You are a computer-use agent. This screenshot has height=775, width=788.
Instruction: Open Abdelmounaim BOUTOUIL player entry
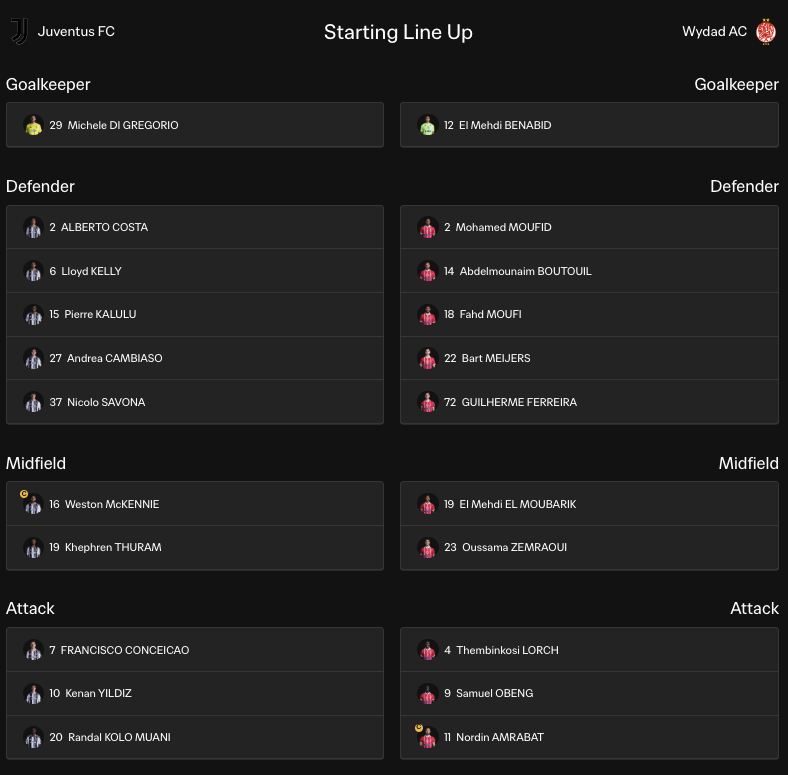589,271
